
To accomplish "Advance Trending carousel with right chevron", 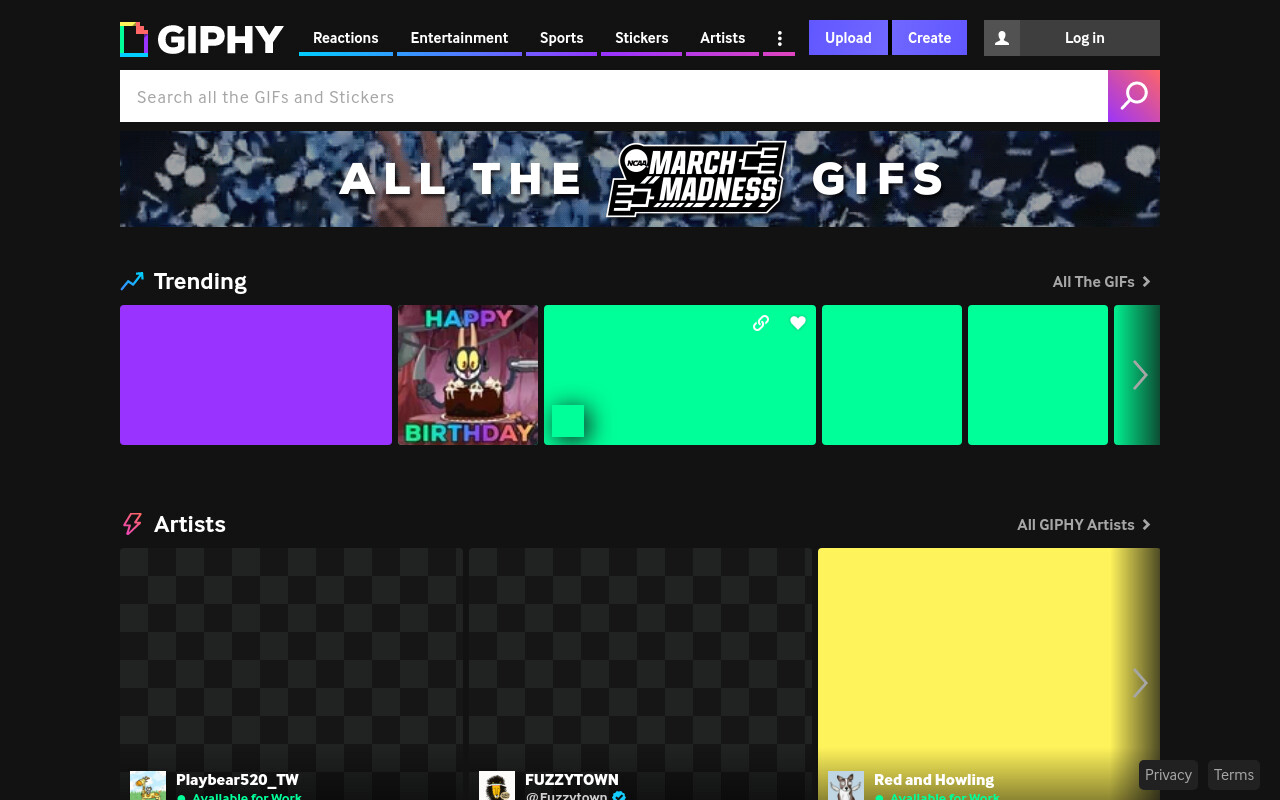I will pyautogui.click(x=1140, y=375).
